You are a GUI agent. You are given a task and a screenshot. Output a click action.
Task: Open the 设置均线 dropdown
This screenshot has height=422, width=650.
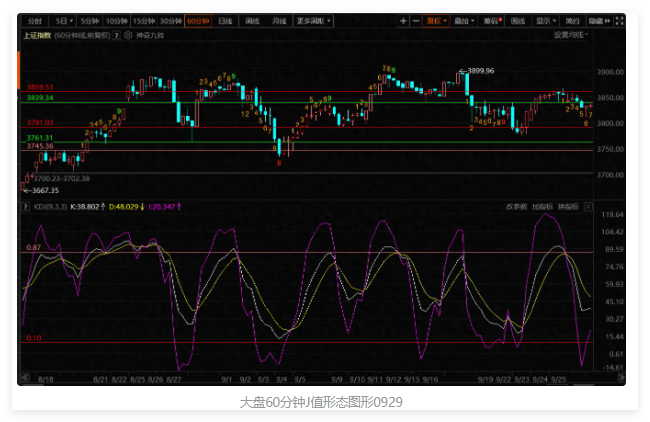pos(571,34)
